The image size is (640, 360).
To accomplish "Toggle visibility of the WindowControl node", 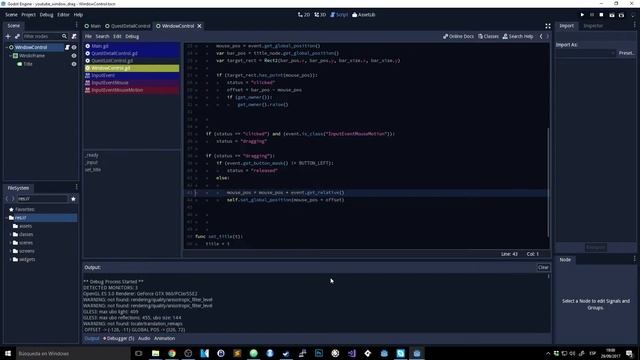I will click(74, 47).
